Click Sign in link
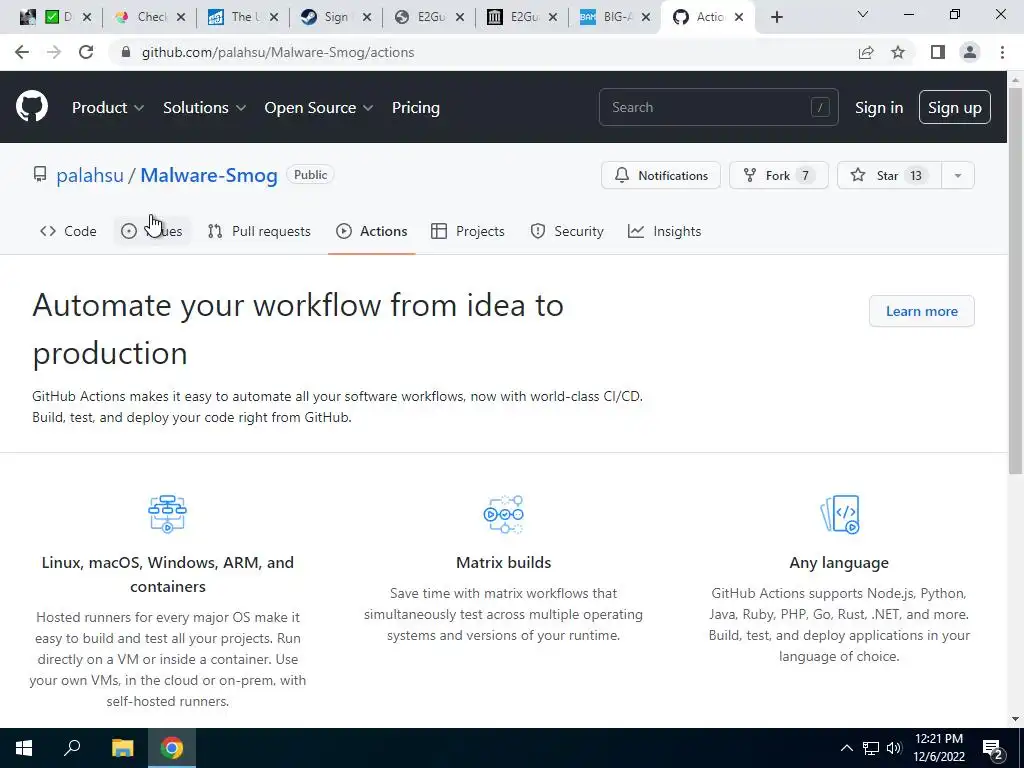1024x768 pixels. click(x=879, y=108)
